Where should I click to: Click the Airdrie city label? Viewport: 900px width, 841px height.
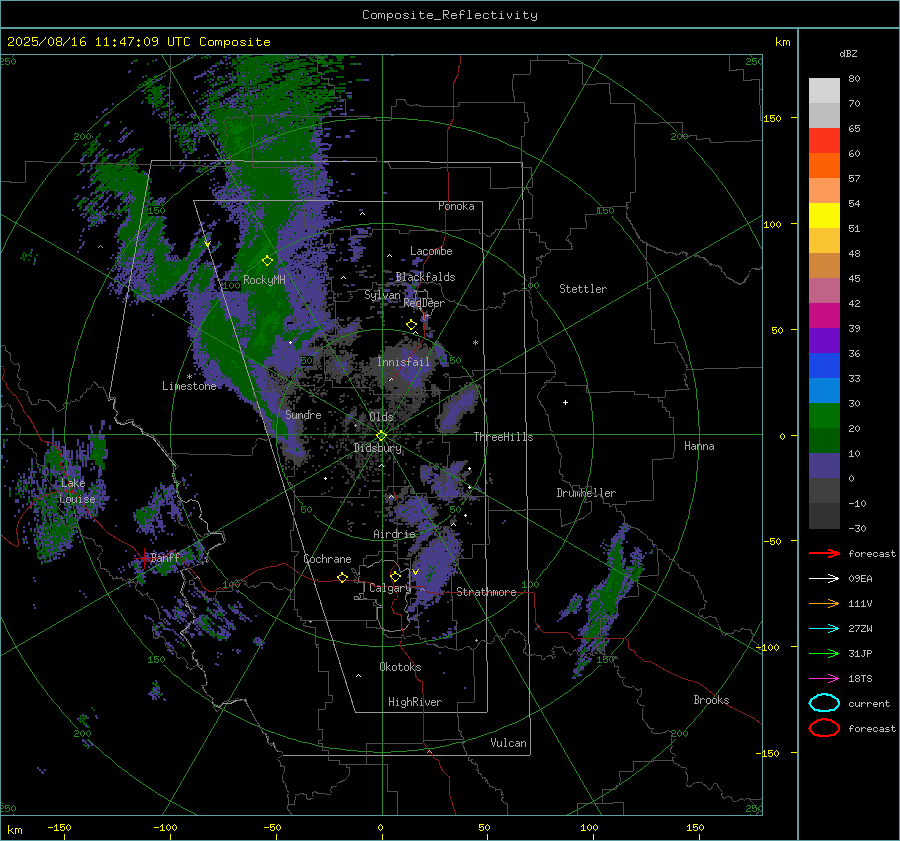394,534
